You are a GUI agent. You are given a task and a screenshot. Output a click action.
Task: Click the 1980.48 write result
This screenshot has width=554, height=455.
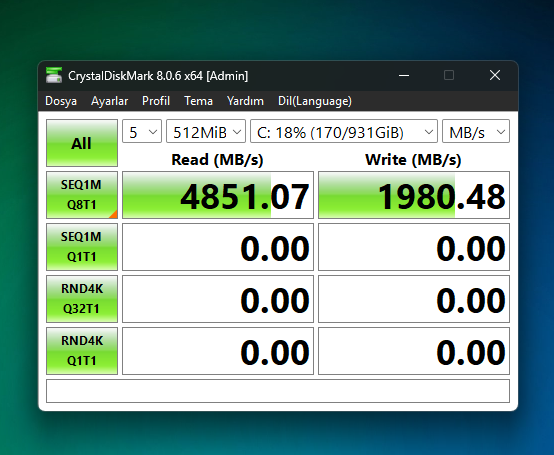coord(414,195)
